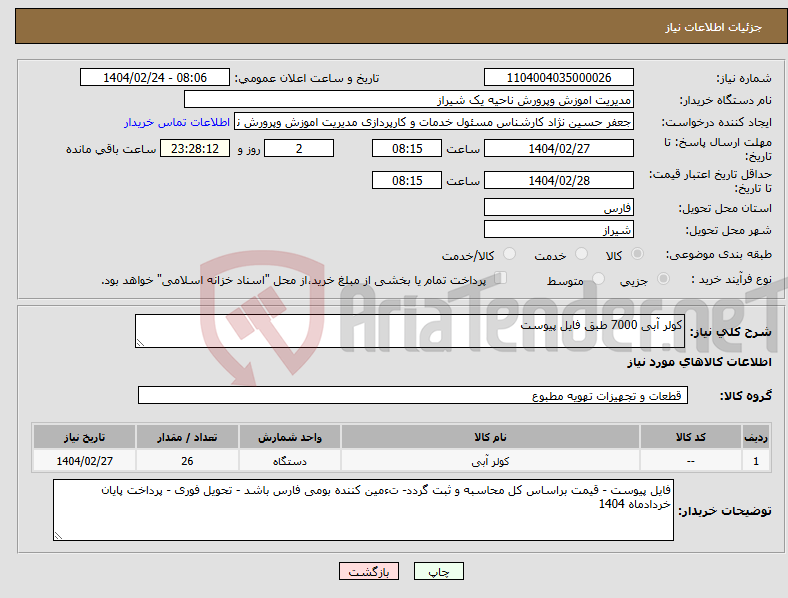Select the متوسط purchase type radio
The image size is (788, 598).
click(598, 279)
